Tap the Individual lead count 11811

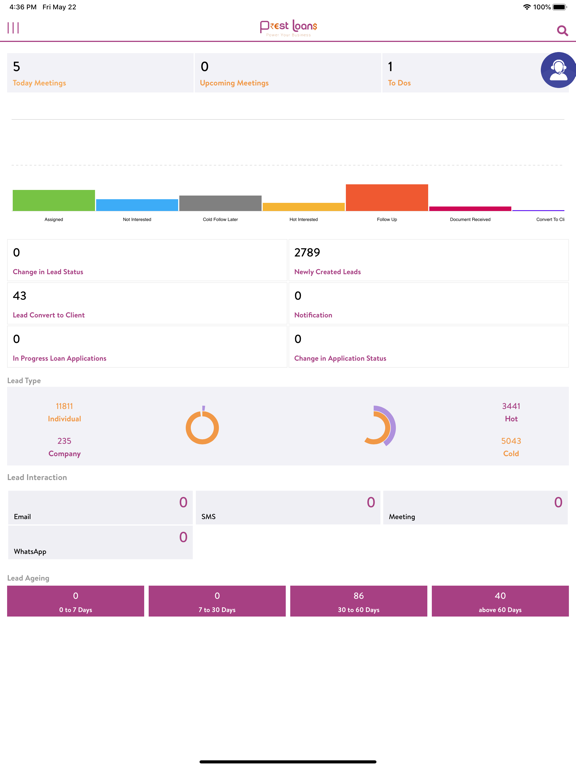click(x=64, y=406)
